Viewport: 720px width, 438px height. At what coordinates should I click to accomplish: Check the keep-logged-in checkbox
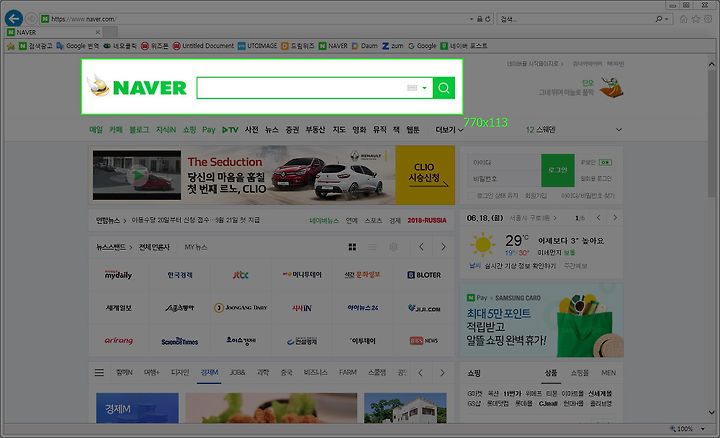[x=471, y=196]
